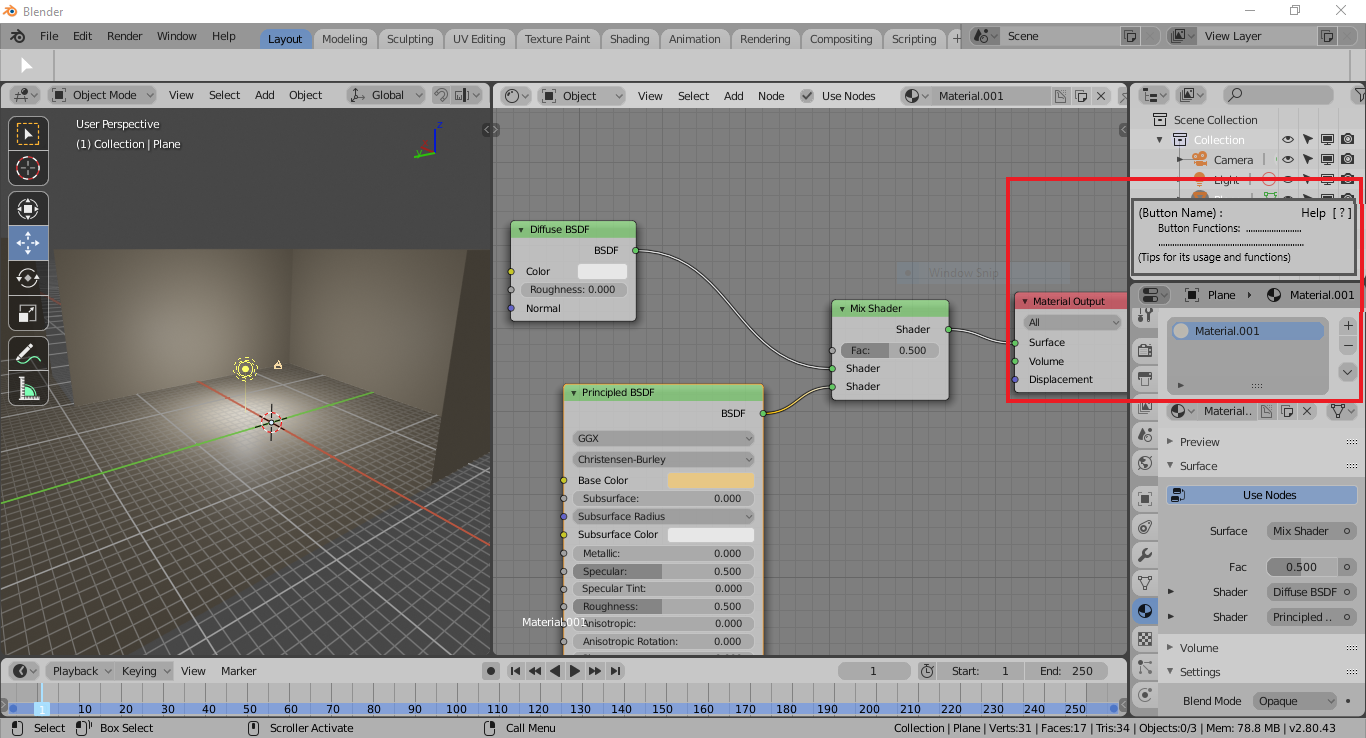Open the GGX distribution dropdown
1366x738 pixels.
(x=663, y=438)
